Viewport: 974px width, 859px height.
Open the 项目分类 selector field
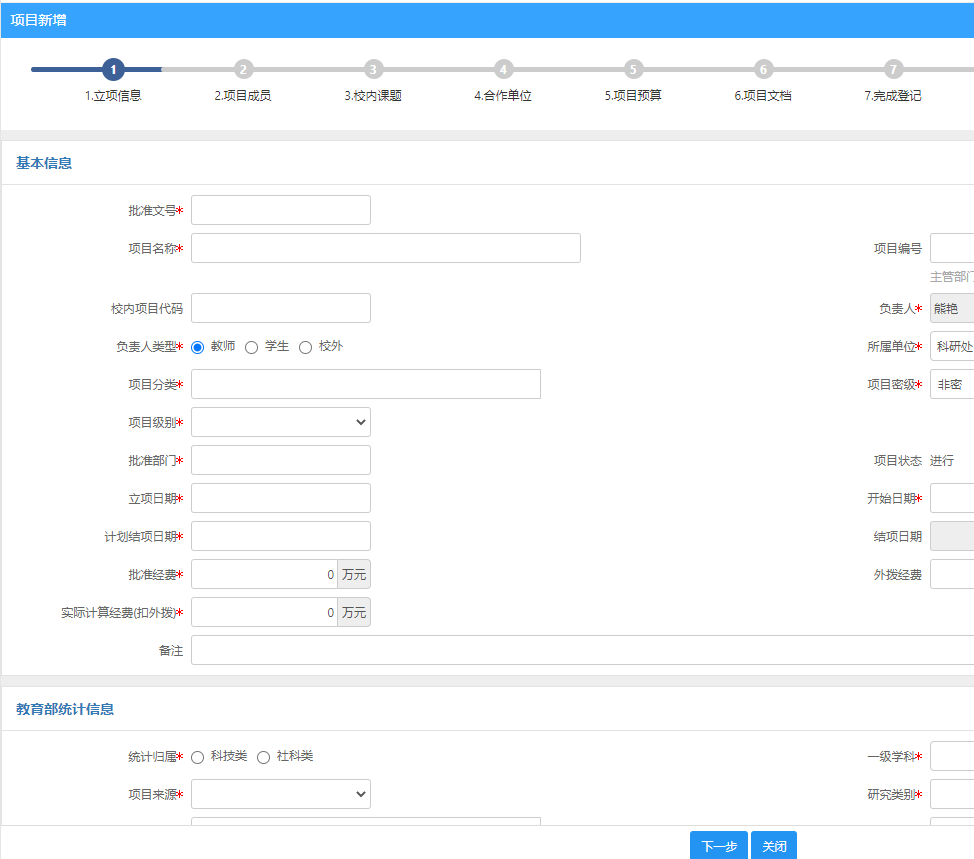[x=366, y=384]
